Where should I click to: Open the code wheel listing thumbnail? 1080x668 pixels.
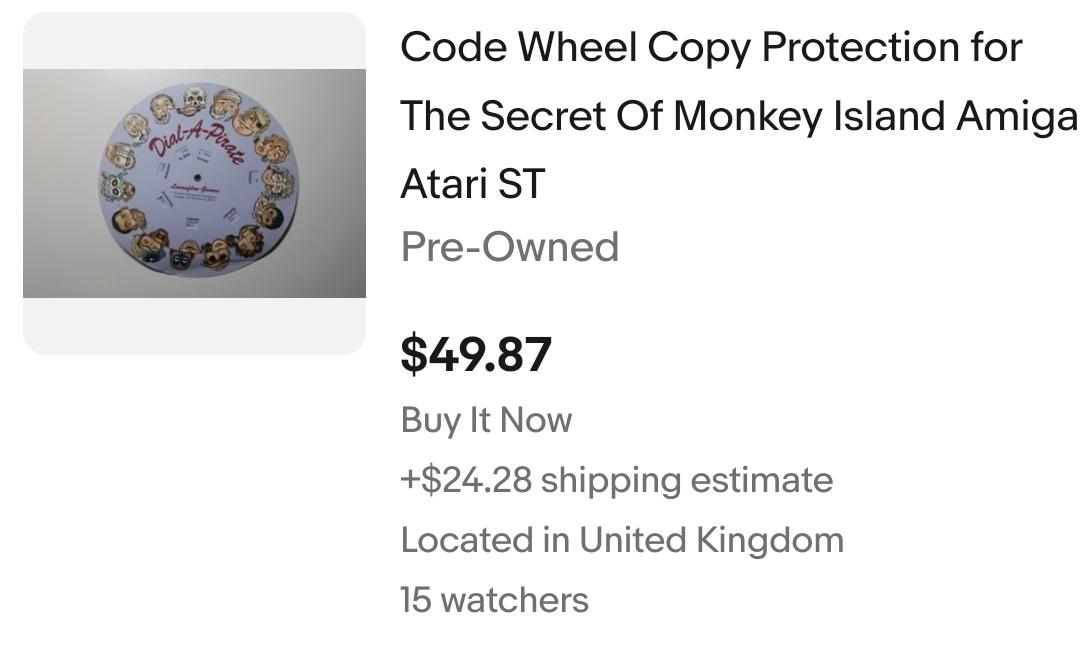click(x=194, y=183)
